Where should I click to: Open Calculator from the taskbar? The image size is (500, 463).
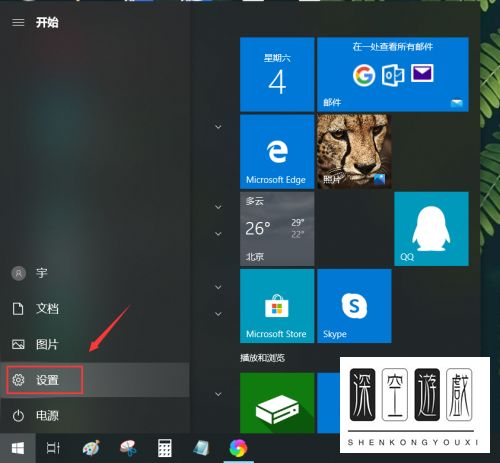[x=165, y=448]
